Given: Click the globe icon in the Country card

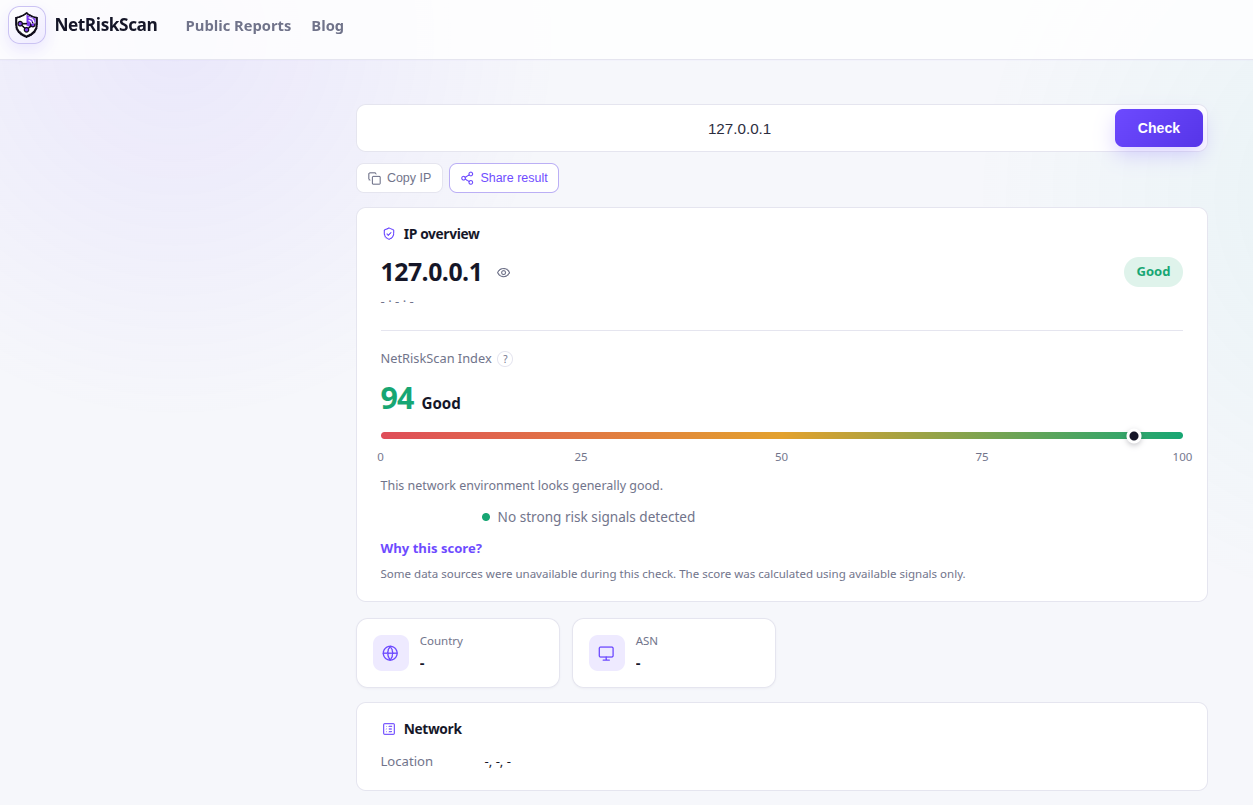Looking at the screenshot, I should coord(390,653).
